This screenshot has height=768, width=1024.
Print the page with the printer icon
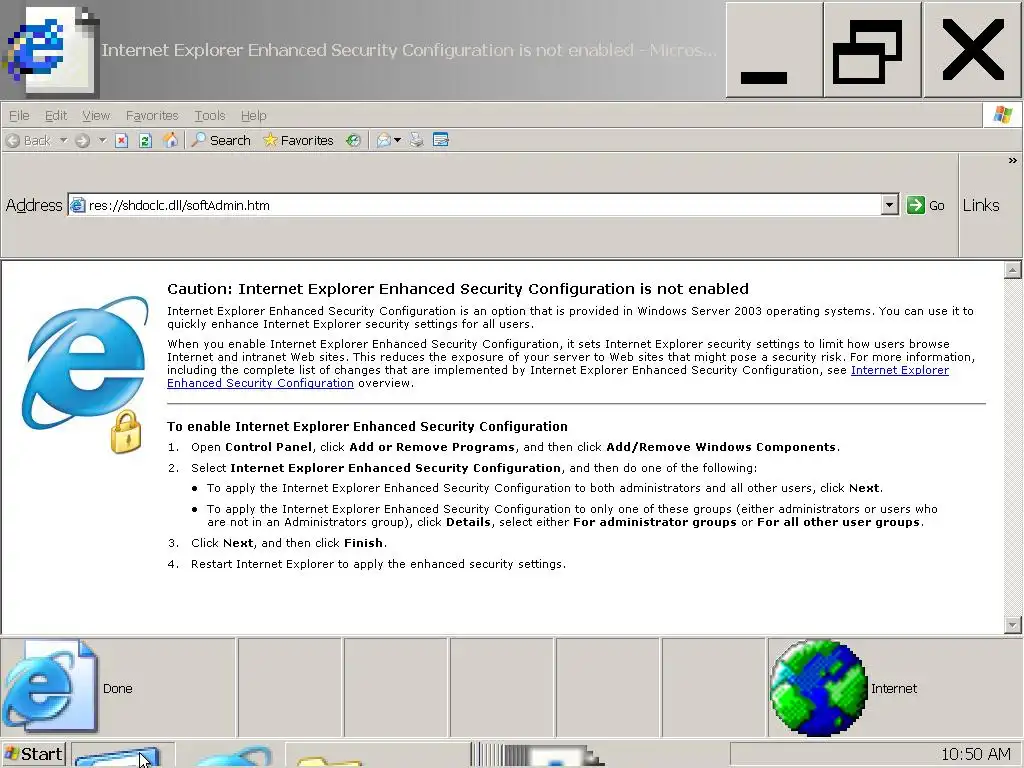point(417,140)
